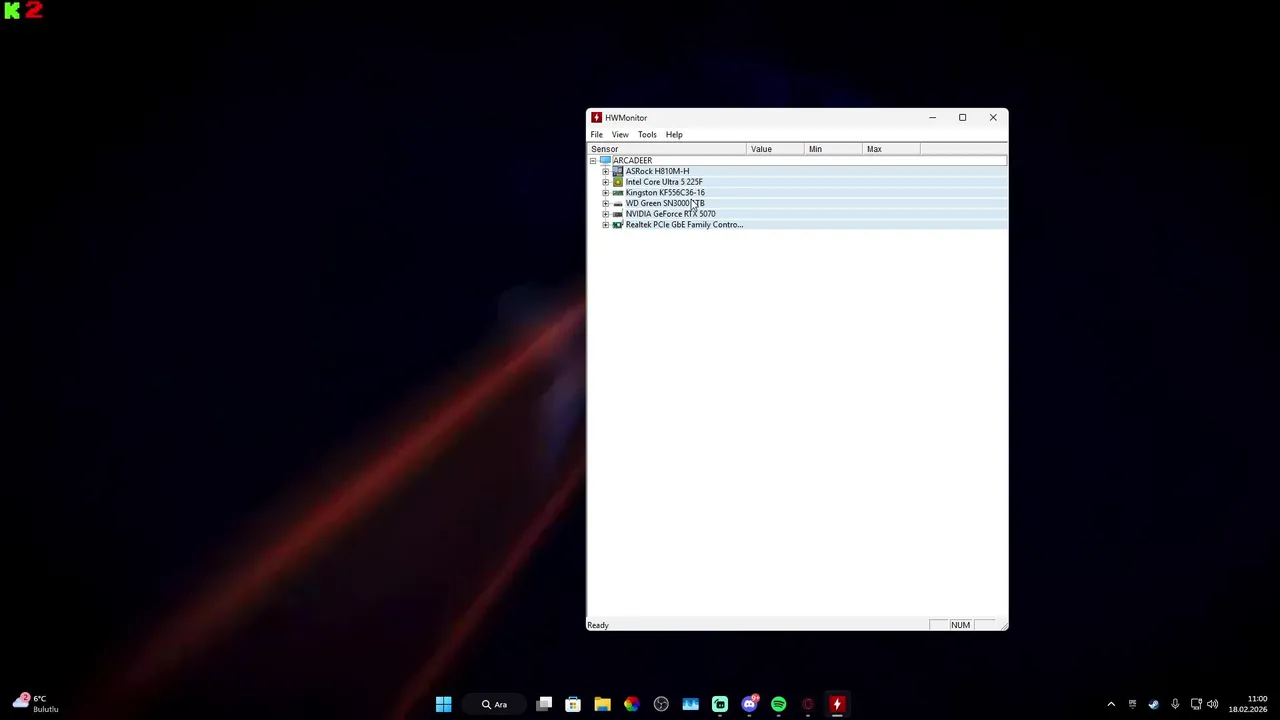Select the Kingston KF556C36-16 text

[665, 193]
